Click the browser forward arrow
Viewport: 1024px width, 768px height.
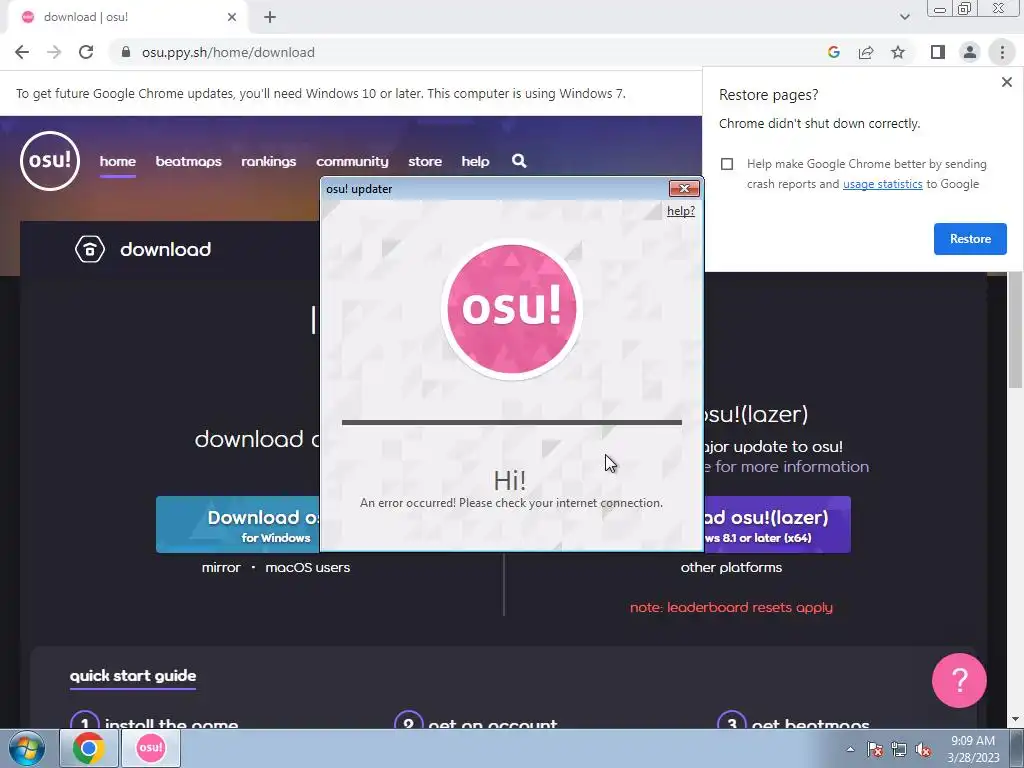point(54,52)
